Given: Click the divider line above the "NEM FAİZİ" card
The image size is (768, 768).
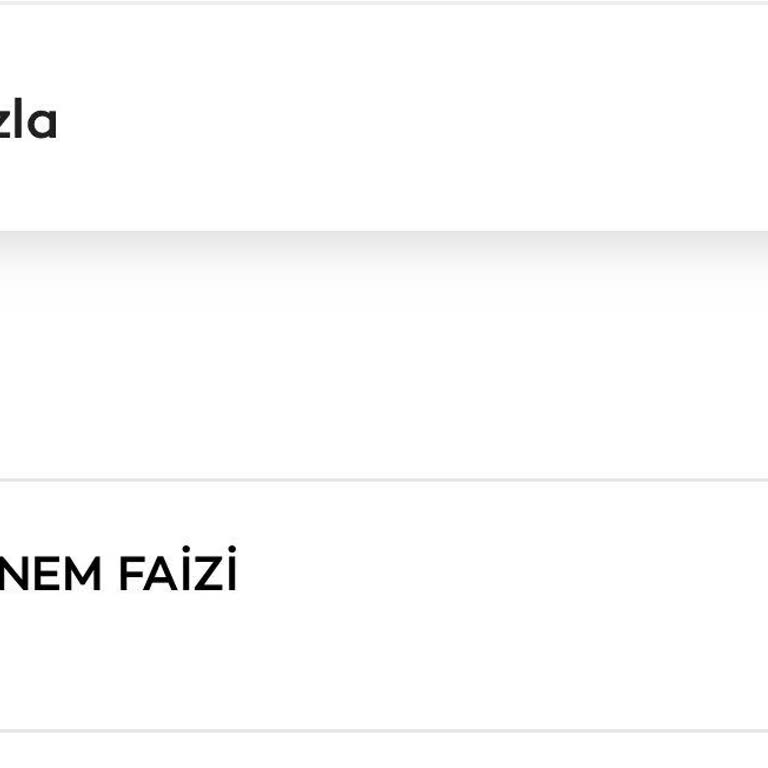Looking at the screenshot, I should (x=384, y=480).
